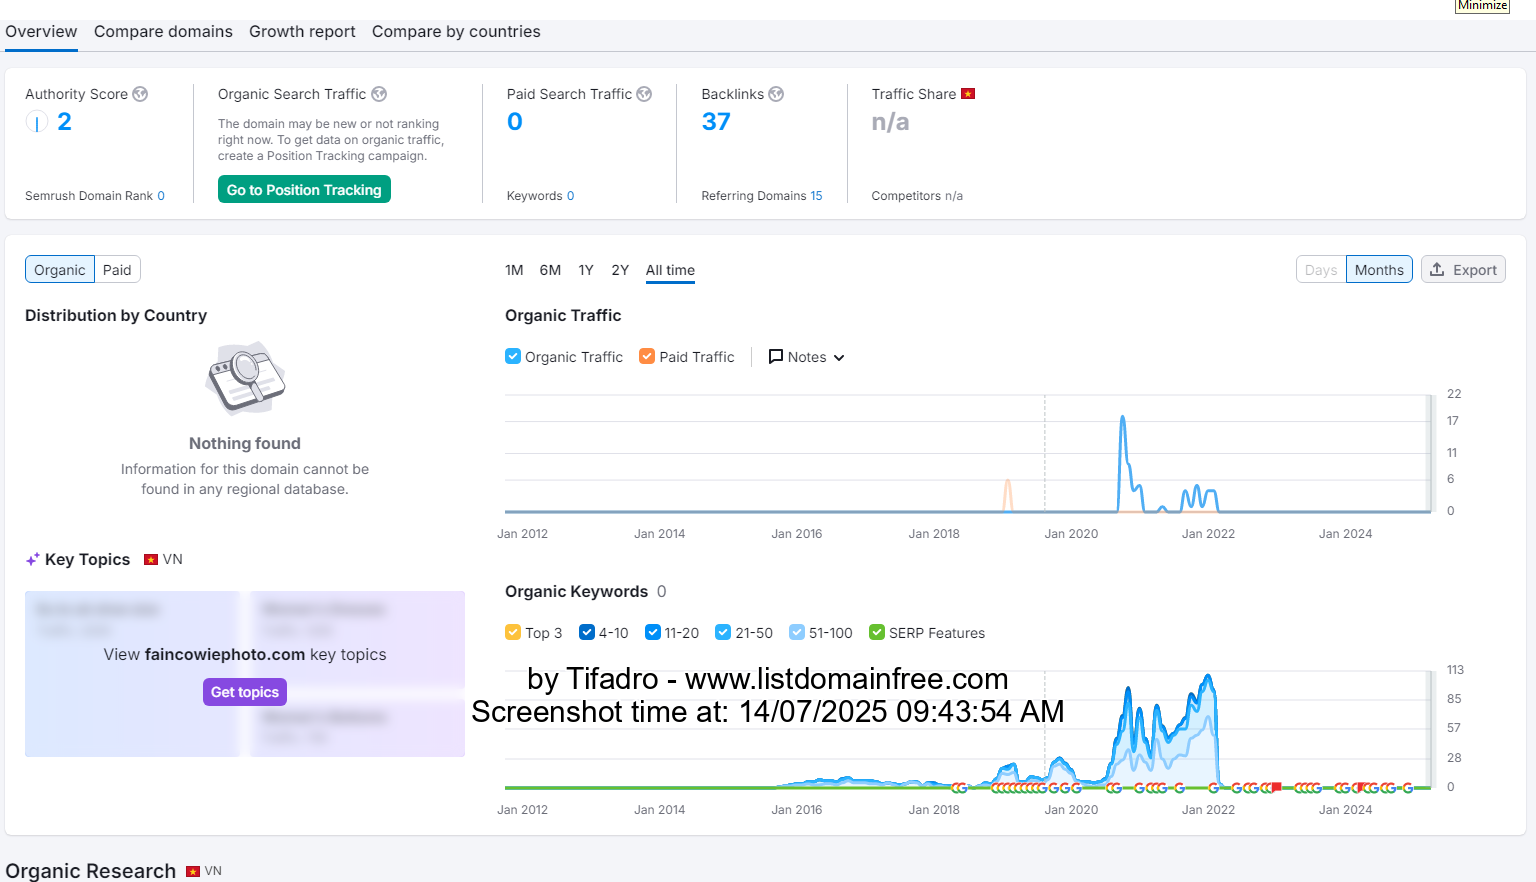The image size is (1536, 882).
Task: Toggle 11-20 keywords checkbox
Action: pos(653,632)
